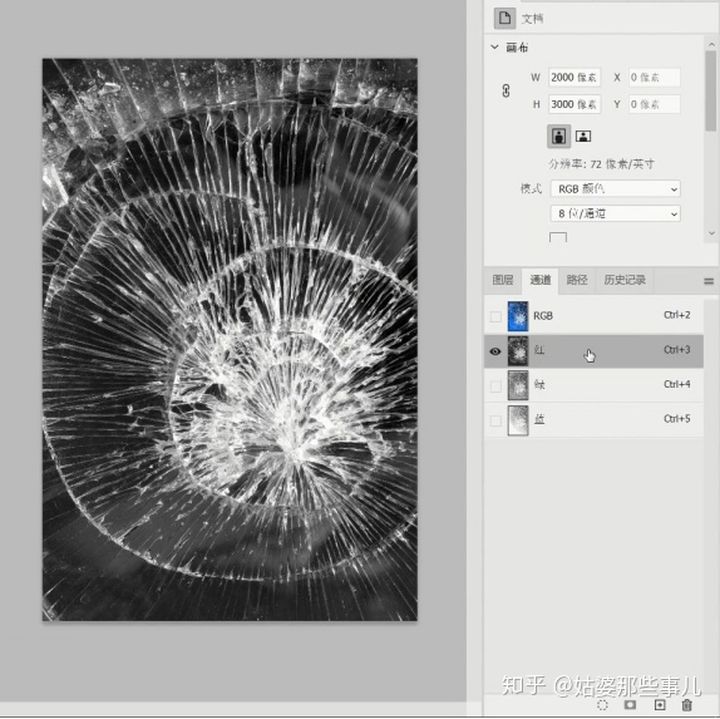Switch to the 图层 layers tab

[x=502, y=280]
